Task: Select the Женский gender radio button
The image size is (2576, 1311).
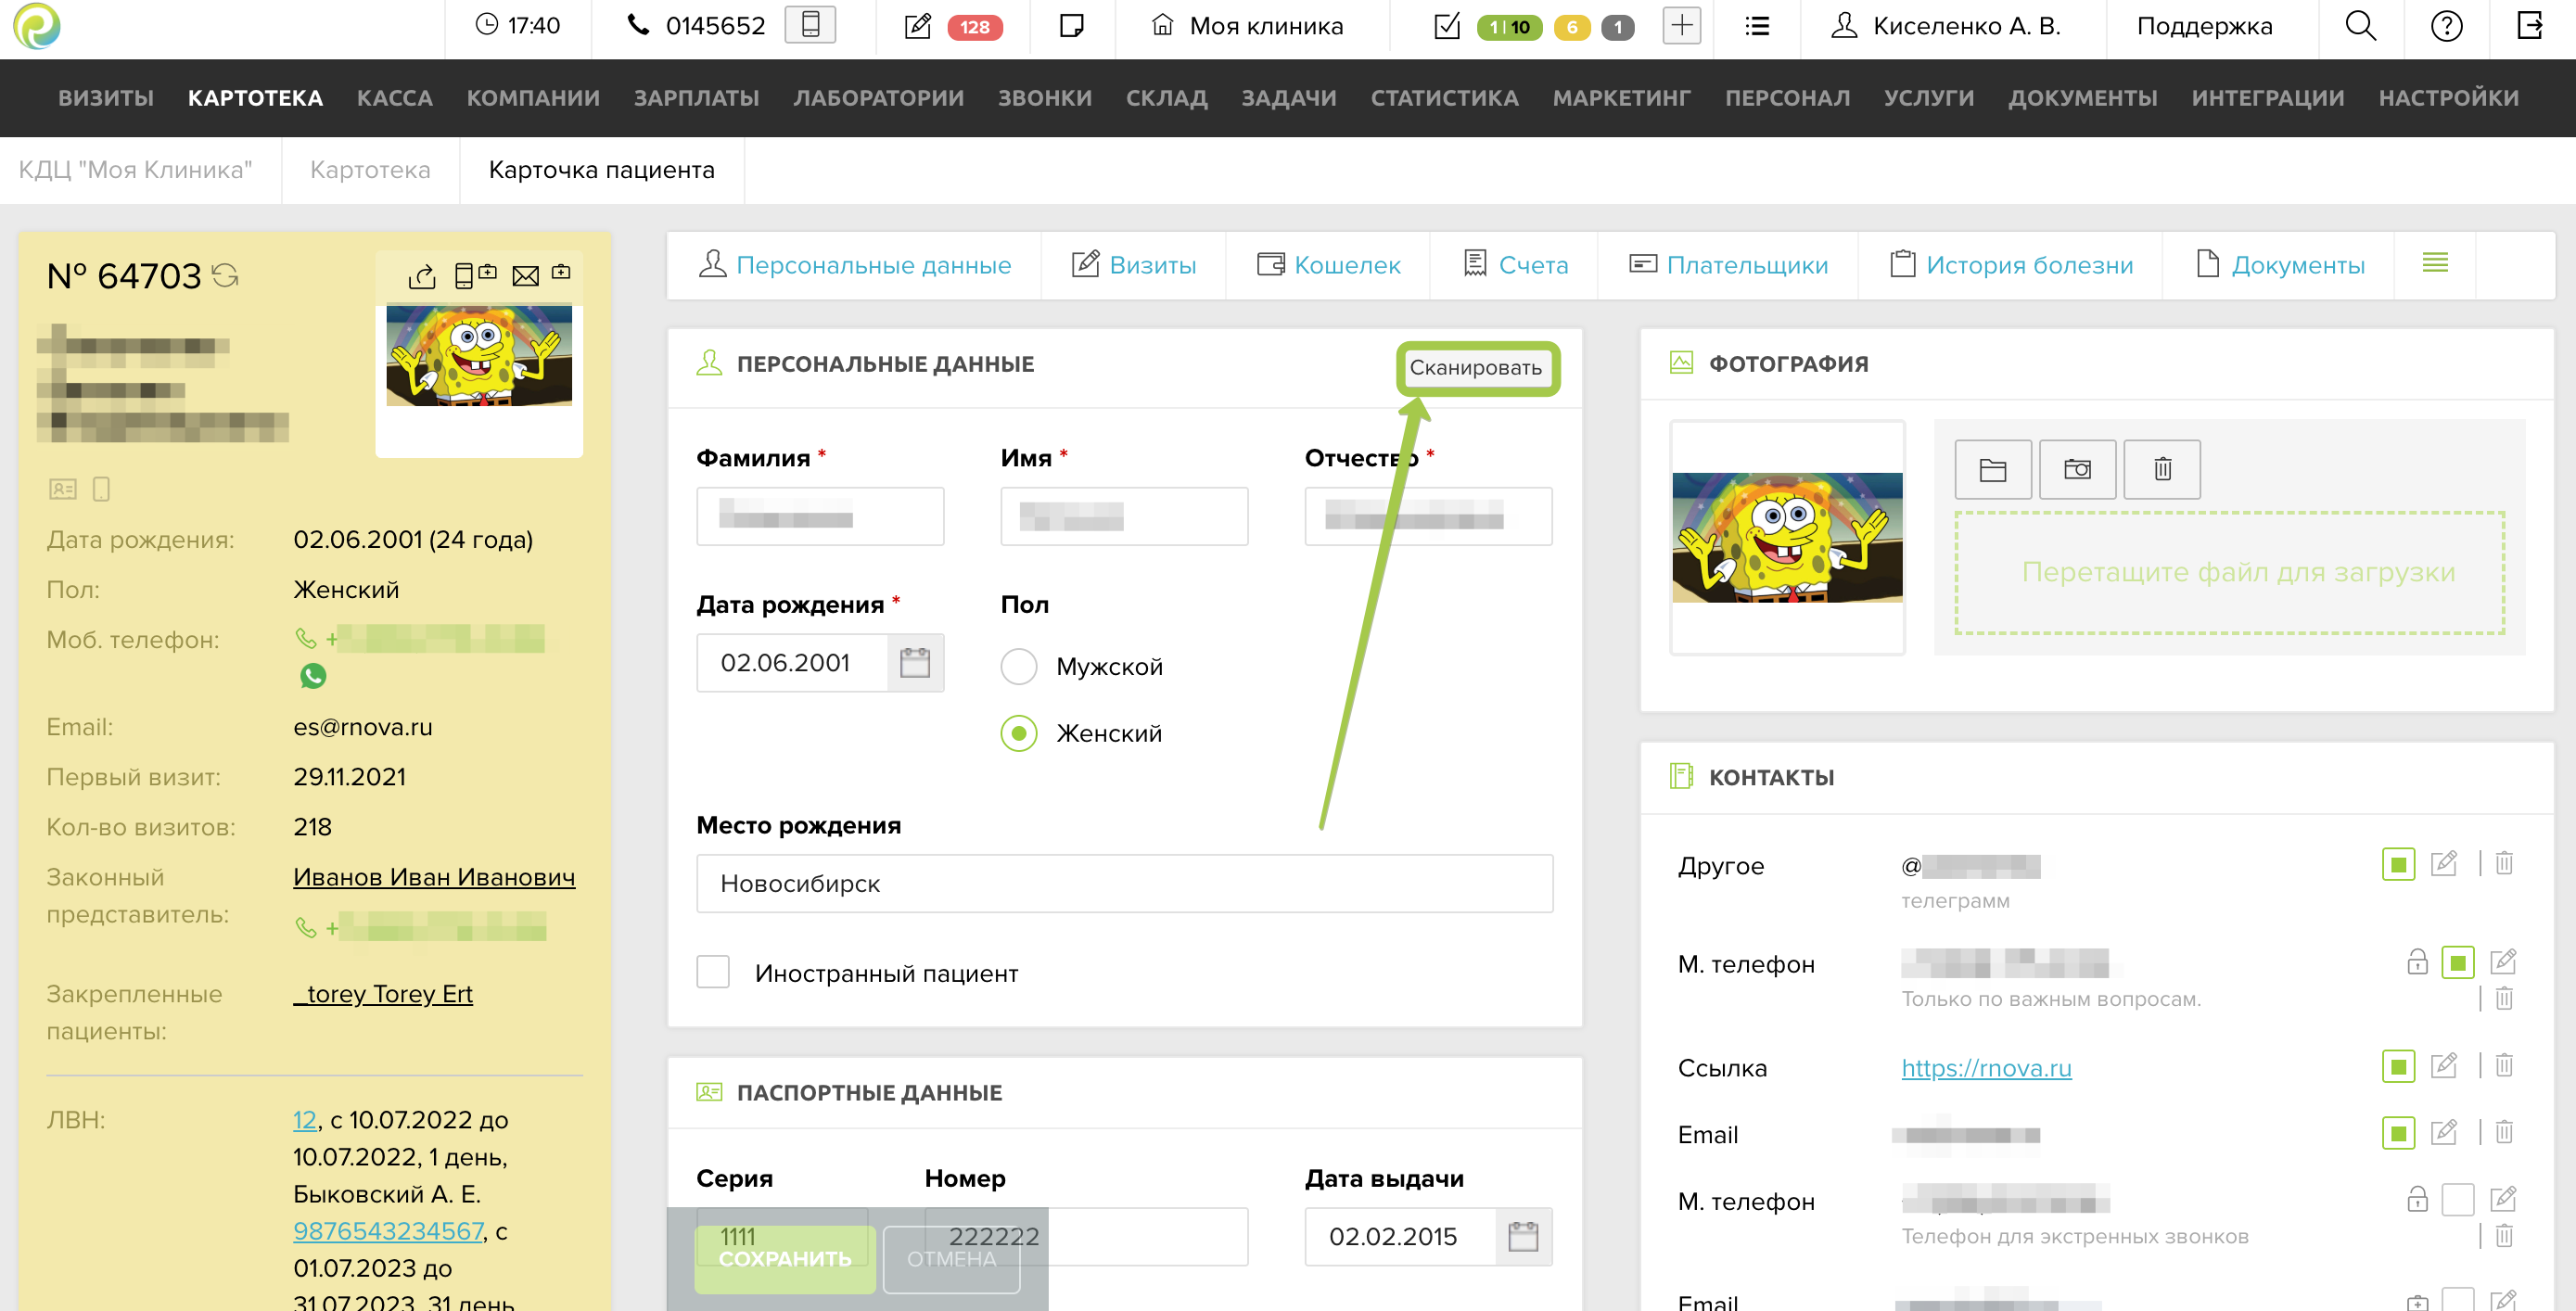Action: (1019, 733)
